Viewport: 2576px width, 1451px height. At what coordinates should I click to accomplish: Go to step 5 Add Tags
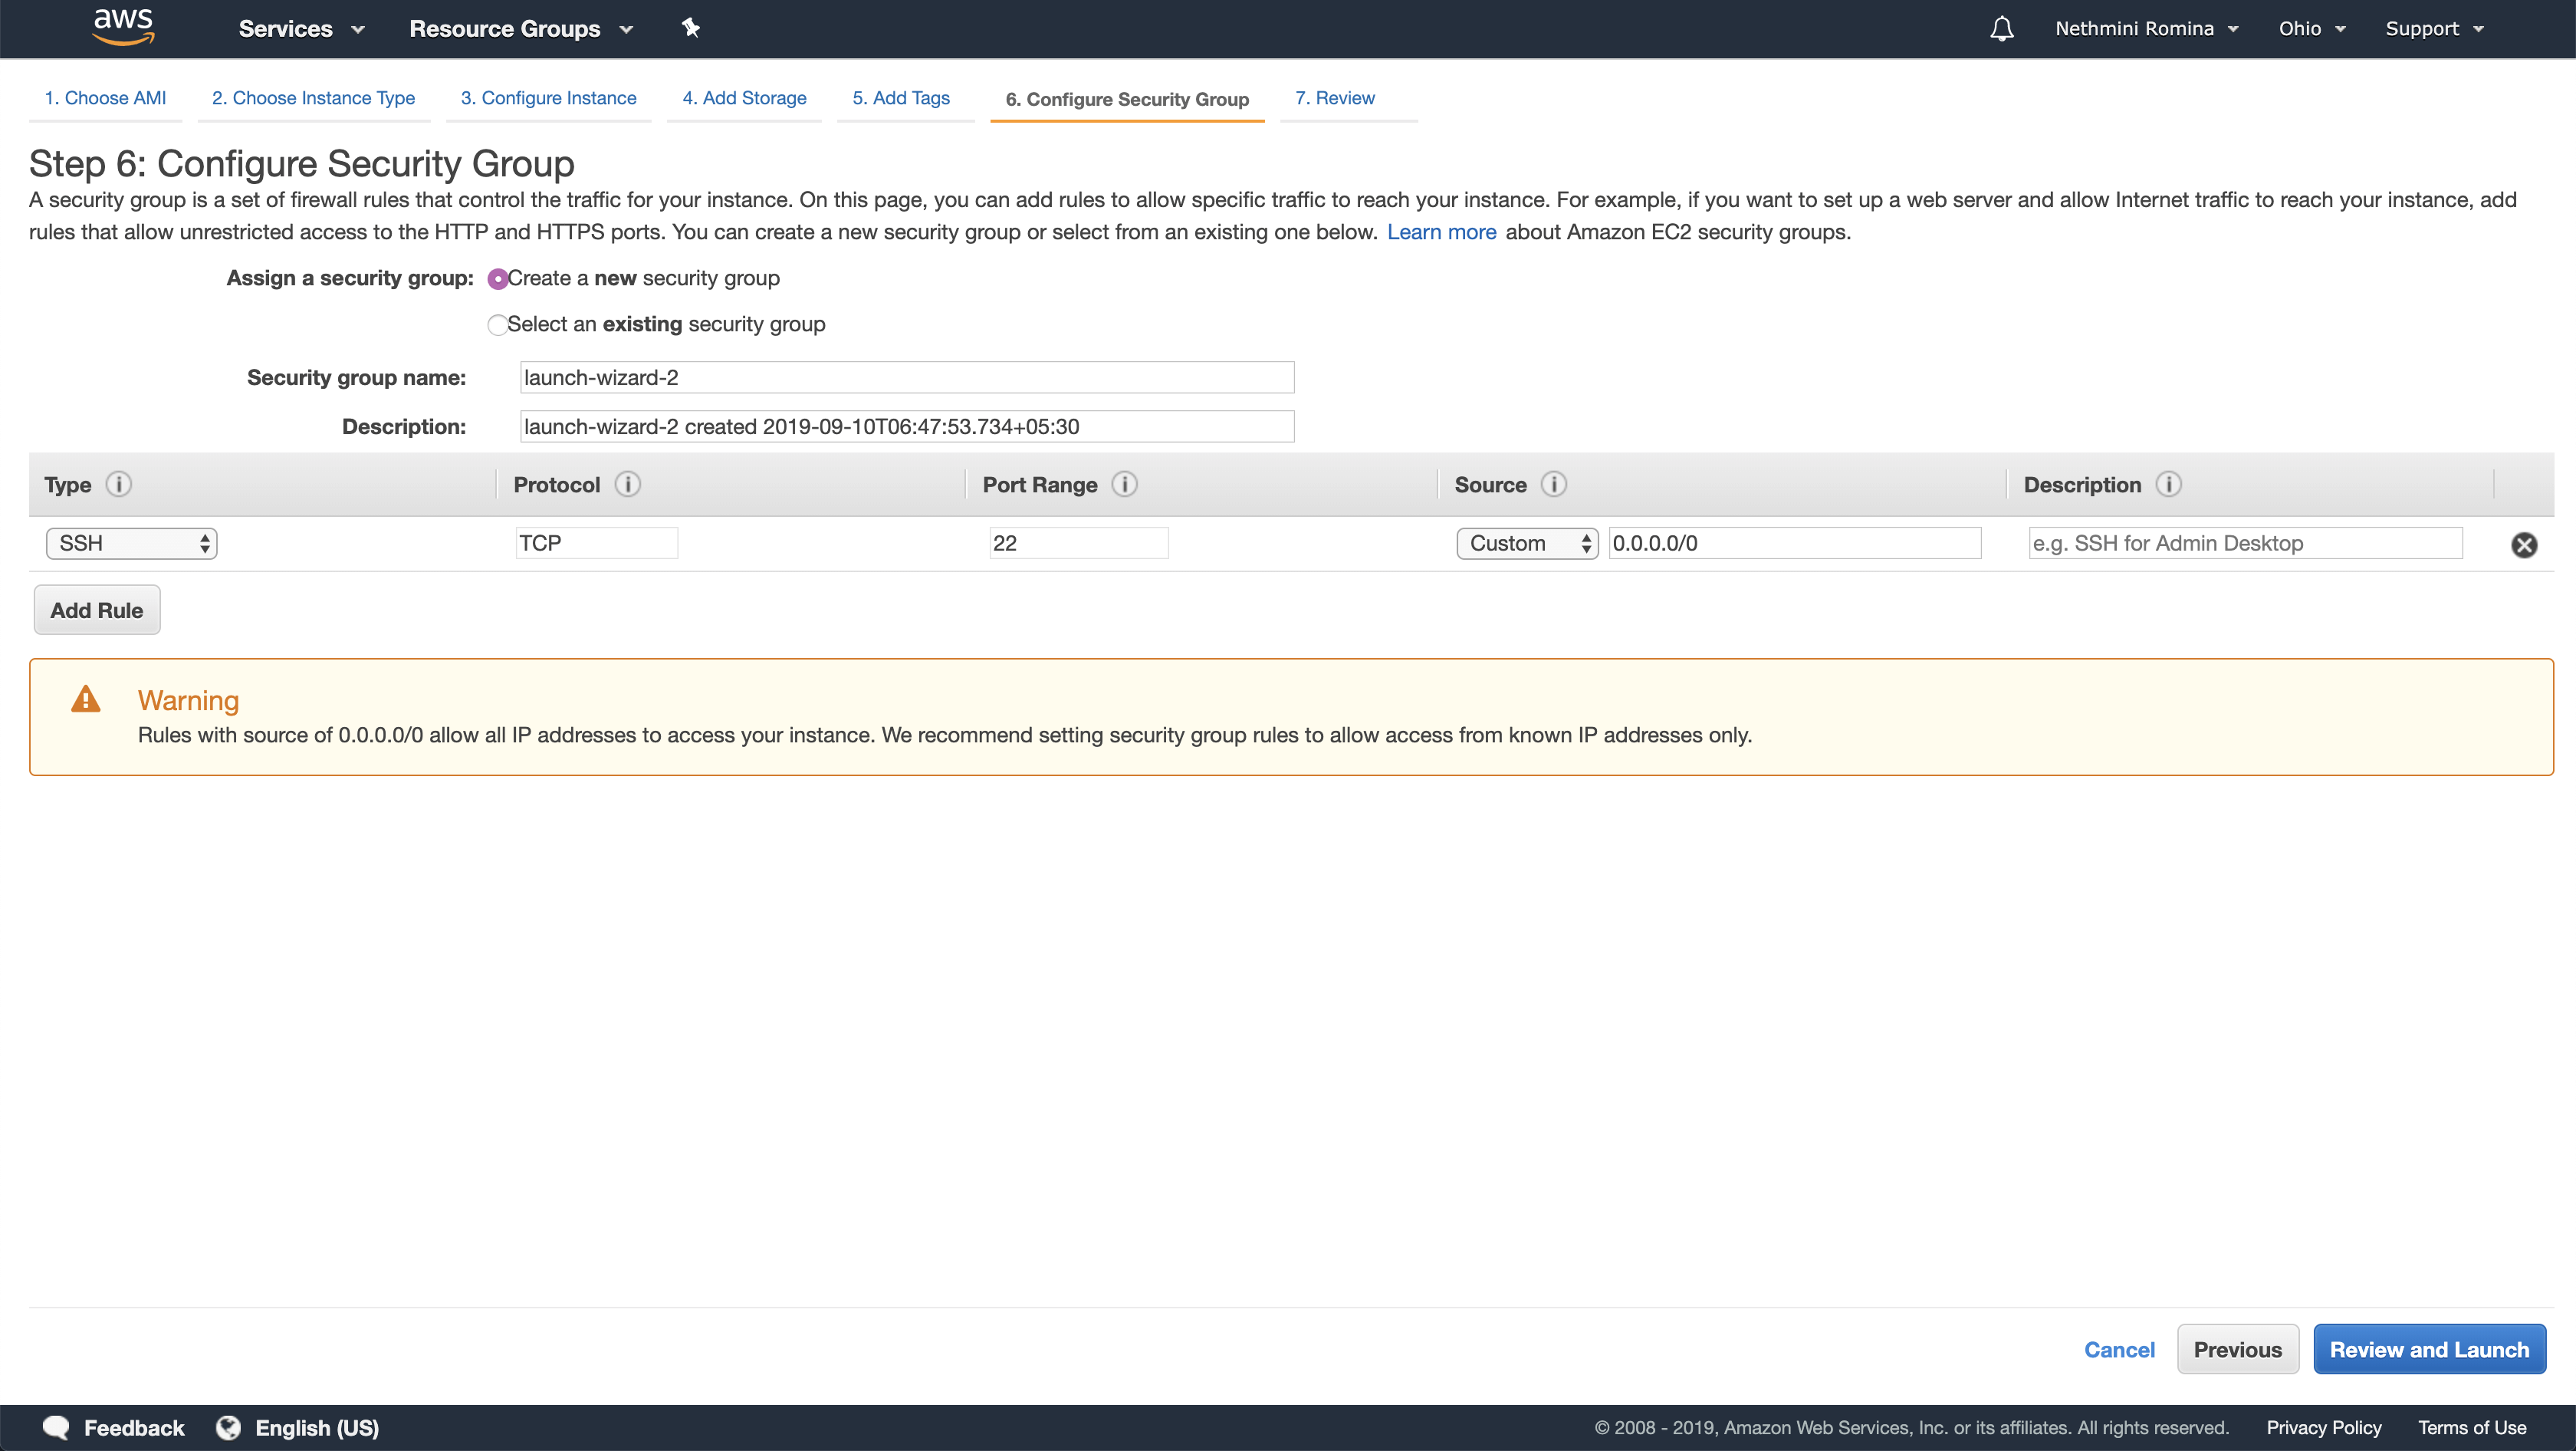(901, 98)
